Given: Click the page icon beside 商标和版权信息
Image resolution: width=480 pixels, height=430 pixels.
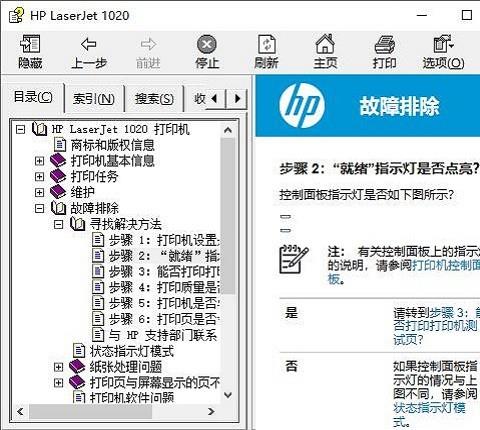Looking at the screenshot, I should pos(60,145).
